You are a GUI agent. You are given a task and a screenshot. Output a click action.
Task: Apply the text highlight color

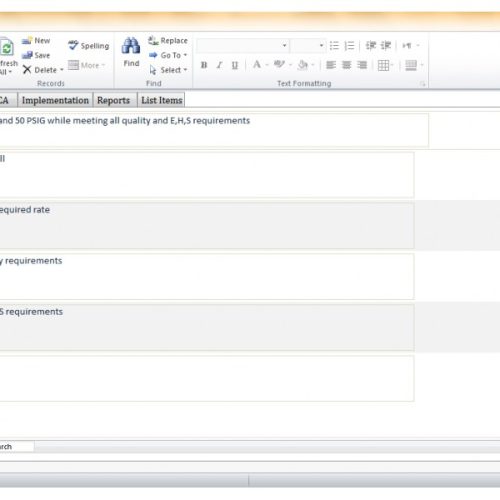tap(279, 65)
